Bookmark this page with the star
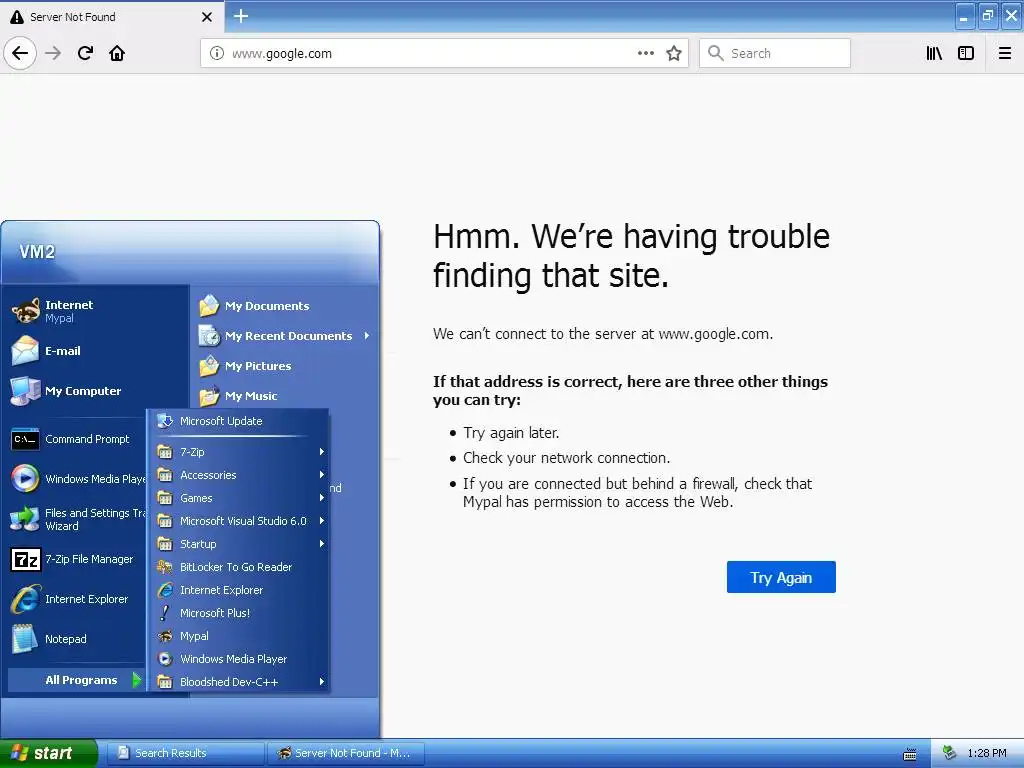 pyautogui.click(x=674, y=54)
